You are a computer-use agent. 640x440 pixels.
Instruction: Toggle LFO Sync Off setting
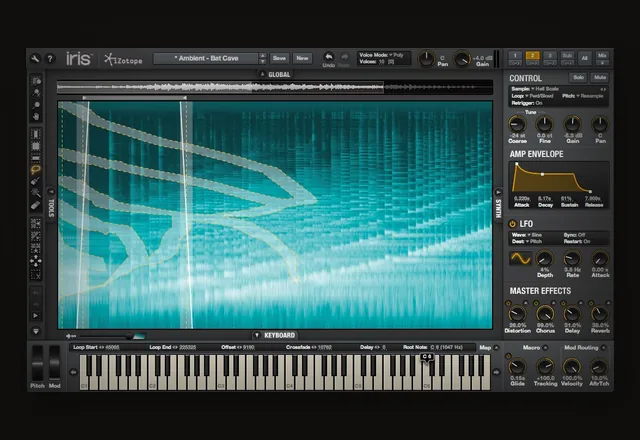574,235
